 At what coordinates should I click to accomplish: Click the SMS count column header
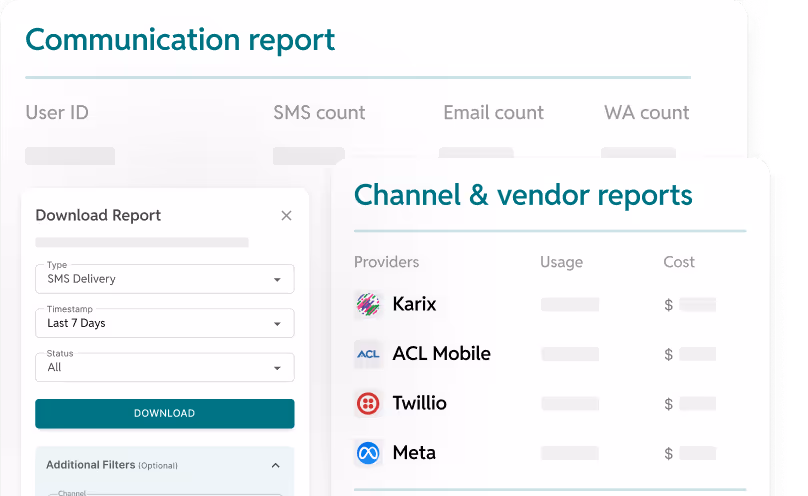pyautogui.click(x=319, y=113)
